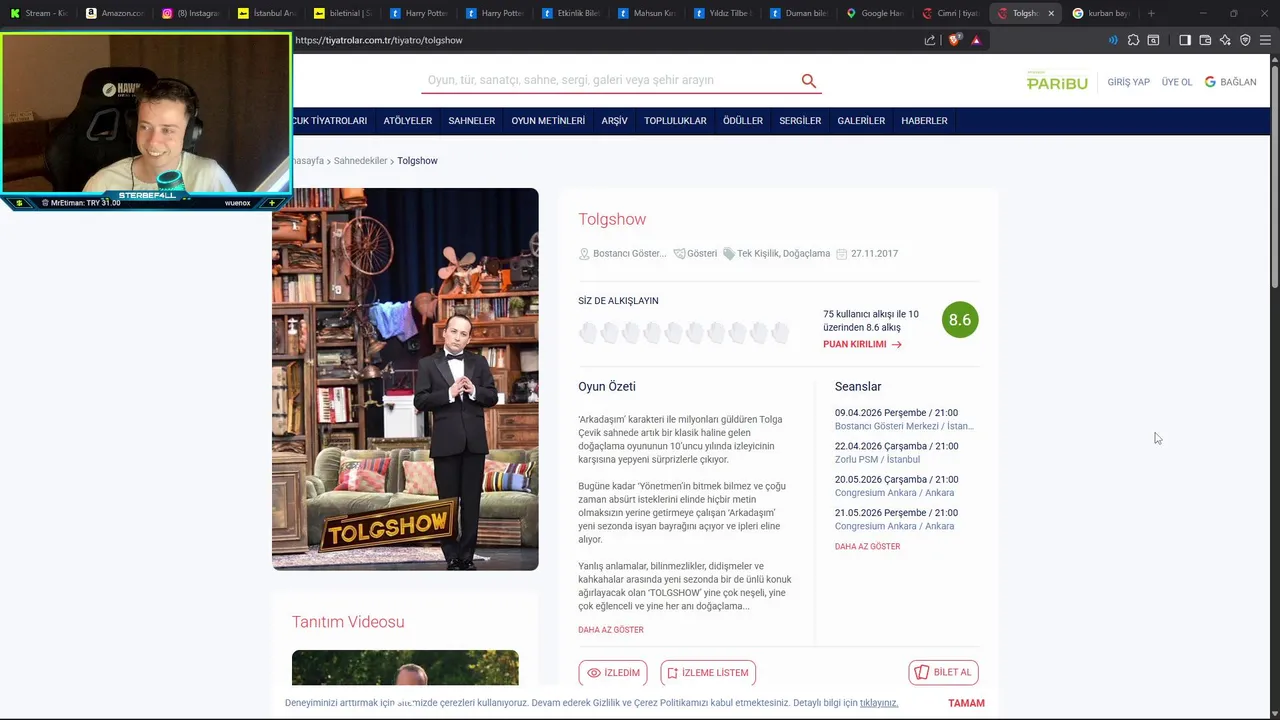Click the share icon in address bar
The width and height of the screenshot is (1280, 720).
tap(930, 40)
